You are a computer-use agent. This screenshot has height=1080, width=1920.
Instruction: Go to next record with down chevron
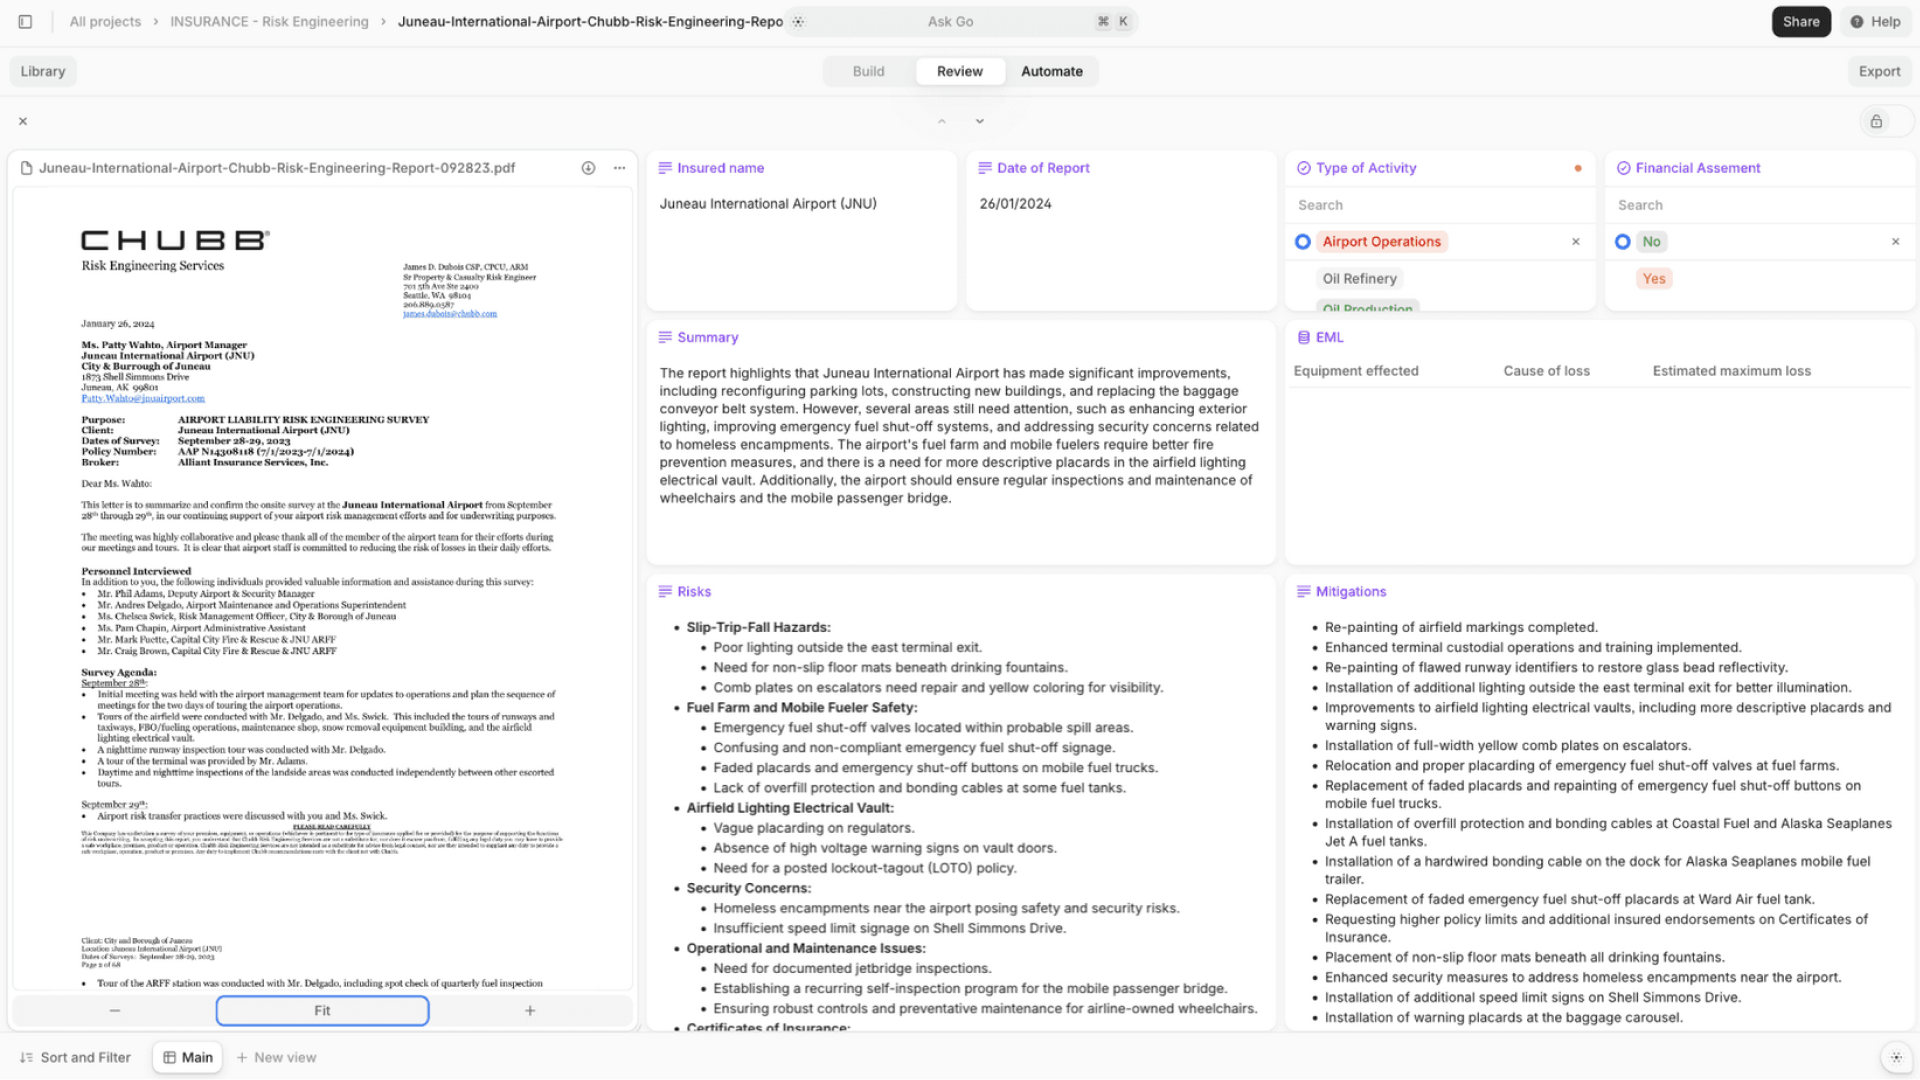[980, 121]
